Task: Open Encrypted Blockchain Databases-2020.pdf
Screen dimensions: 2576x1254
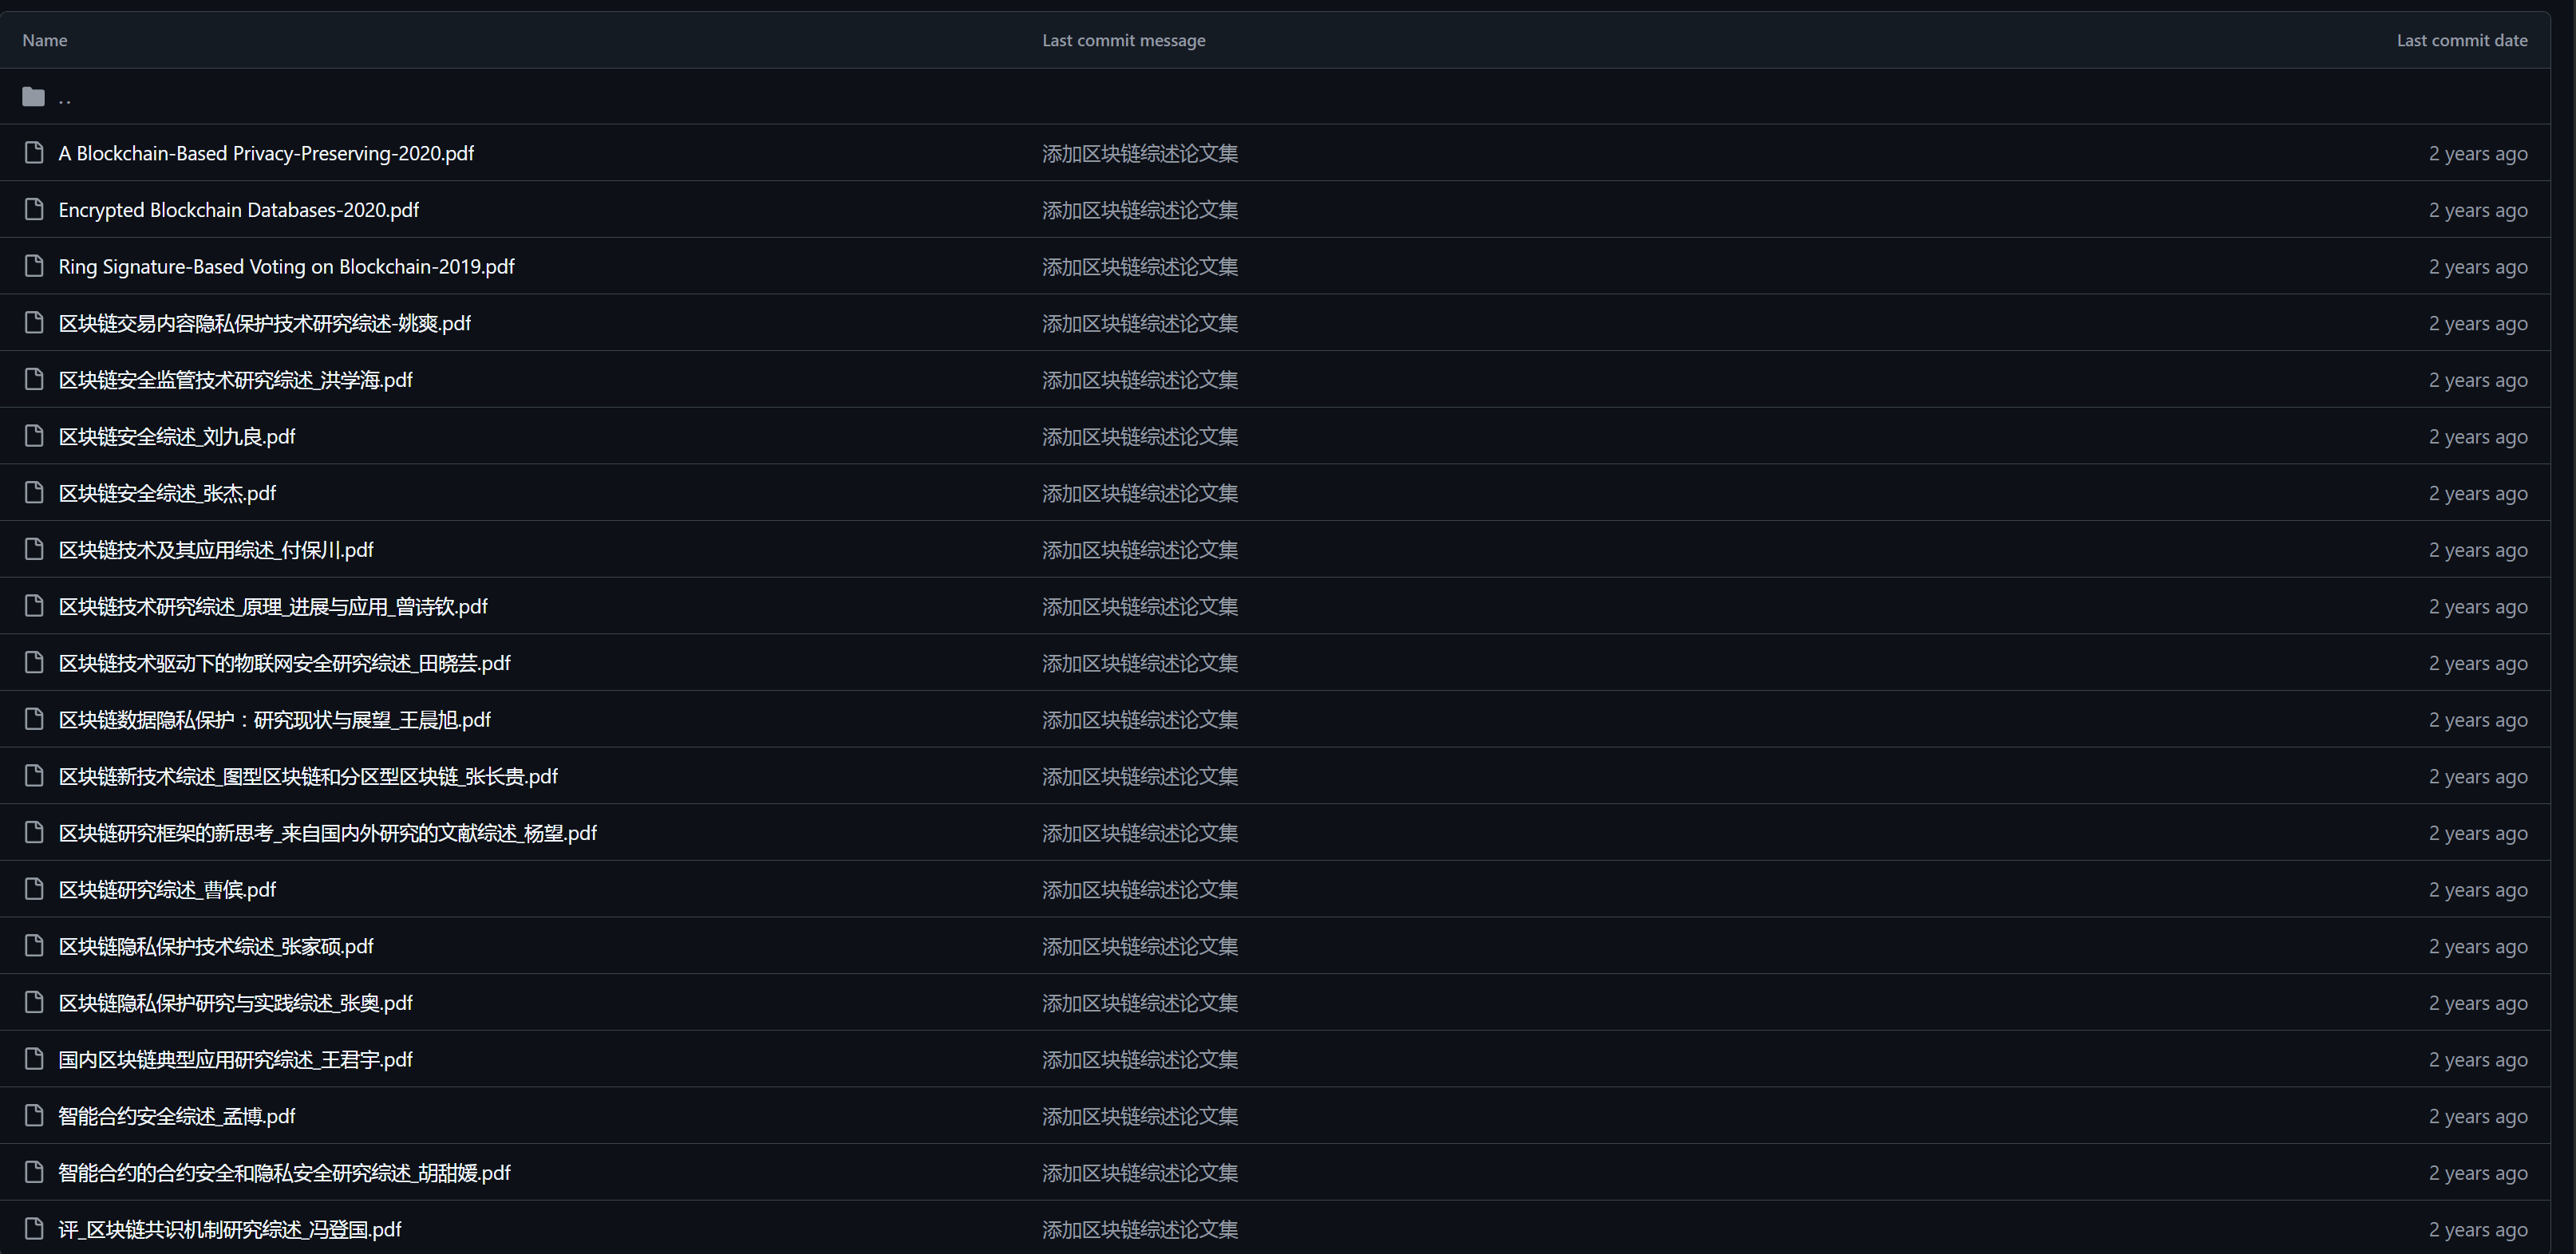Action: click(238, 210)
